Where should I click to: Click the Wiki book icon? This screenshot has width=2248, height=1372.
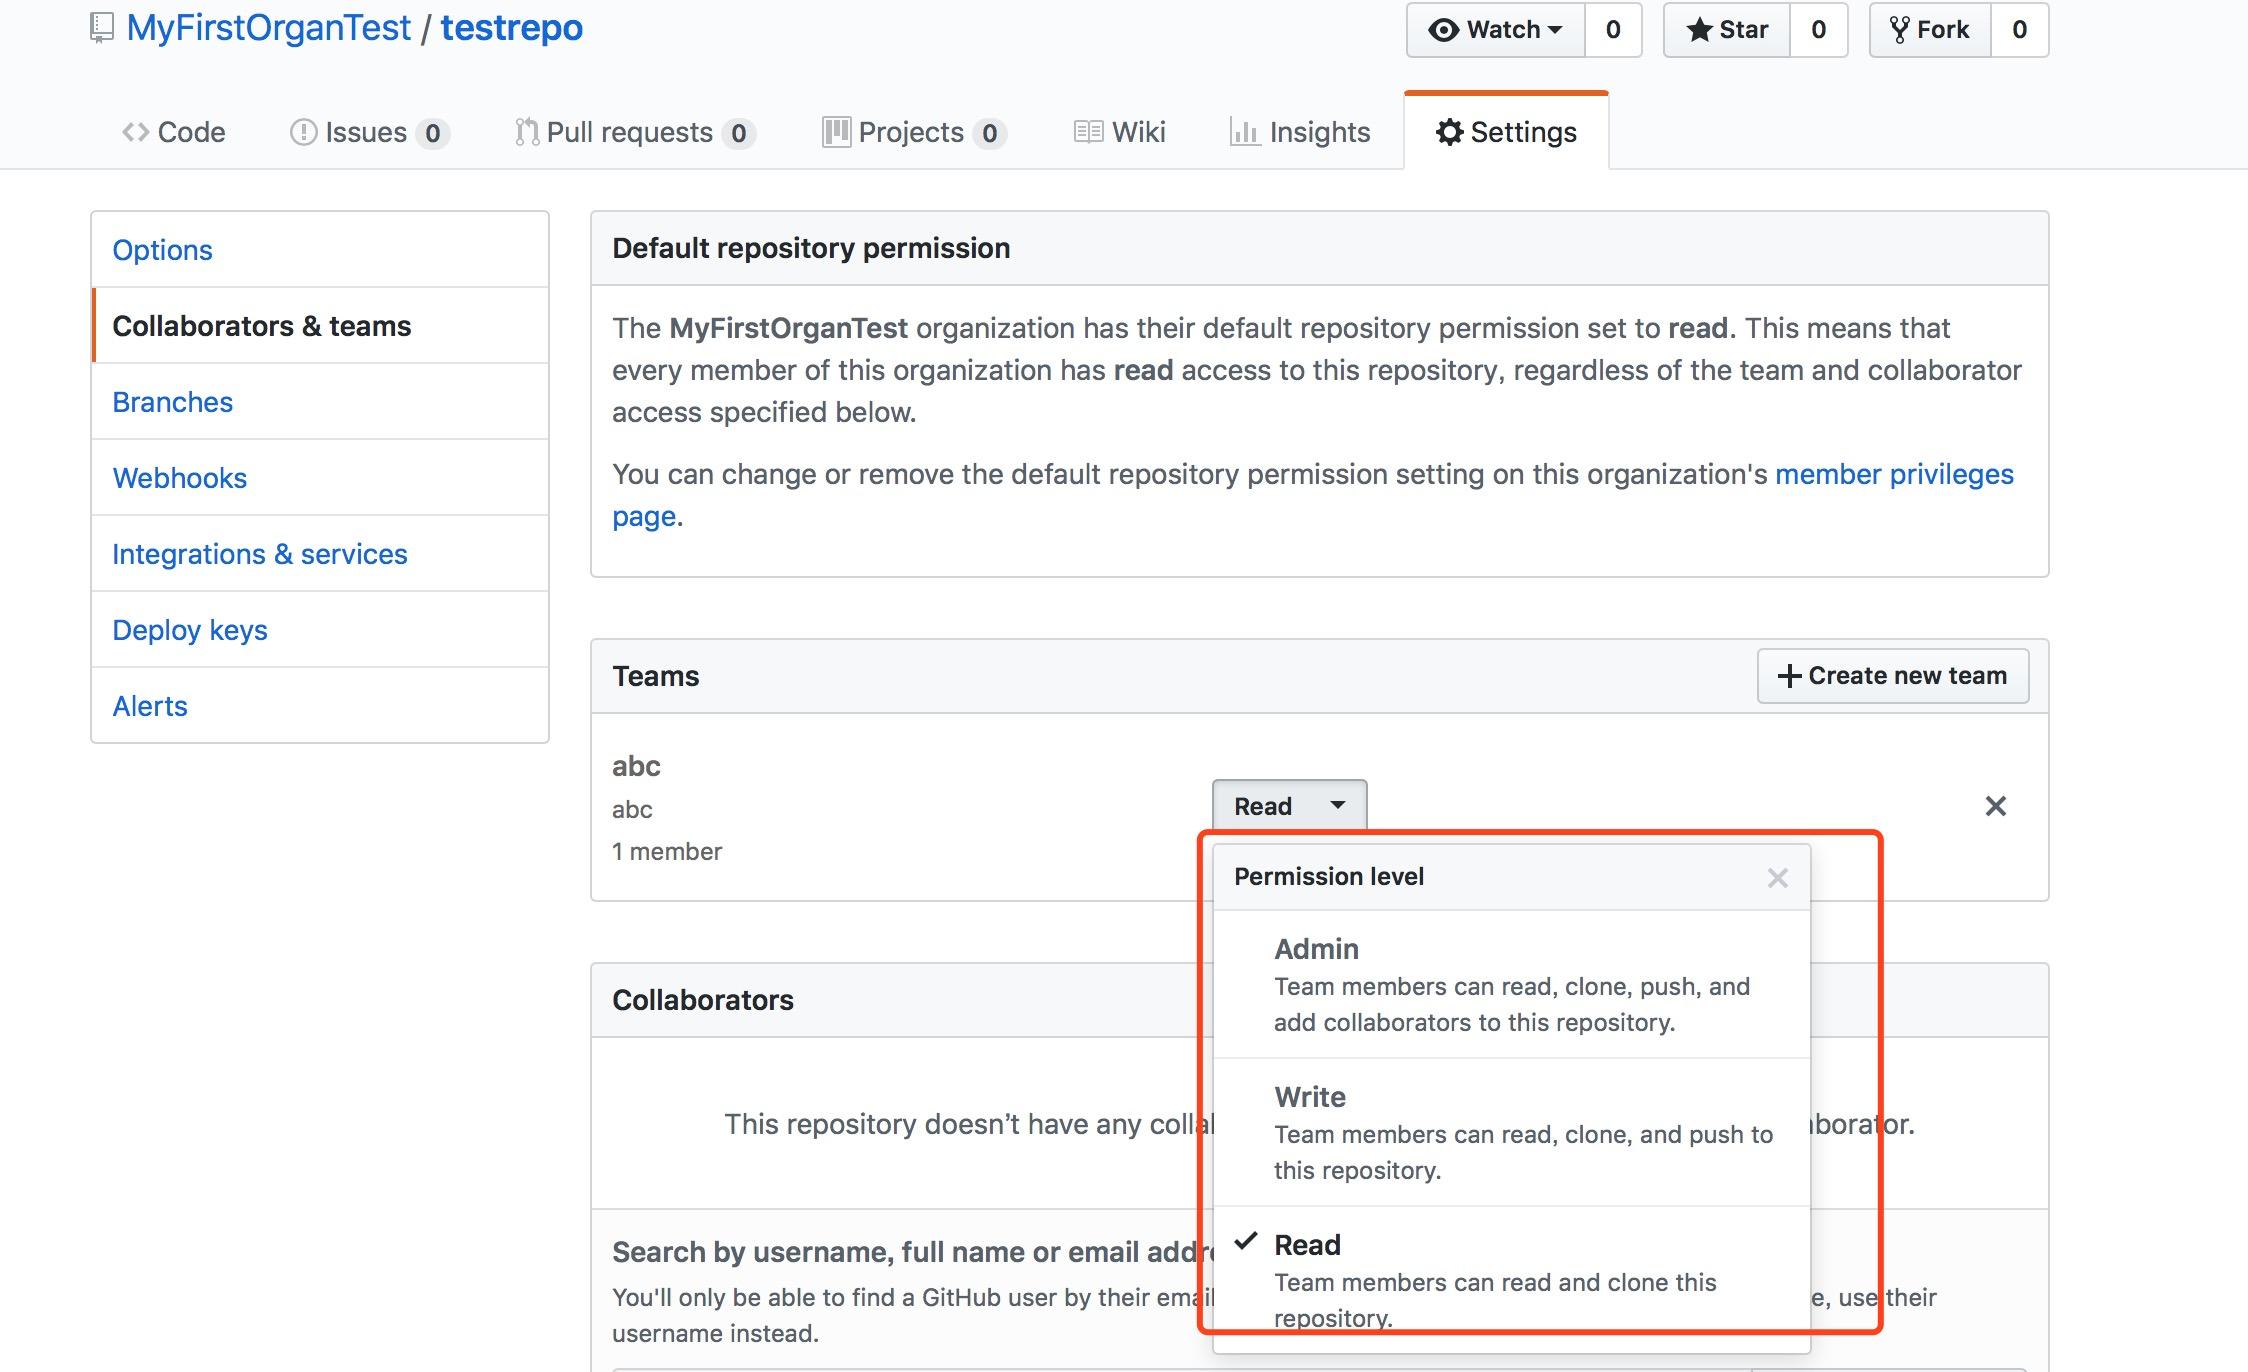click(x=1088, y=132)
